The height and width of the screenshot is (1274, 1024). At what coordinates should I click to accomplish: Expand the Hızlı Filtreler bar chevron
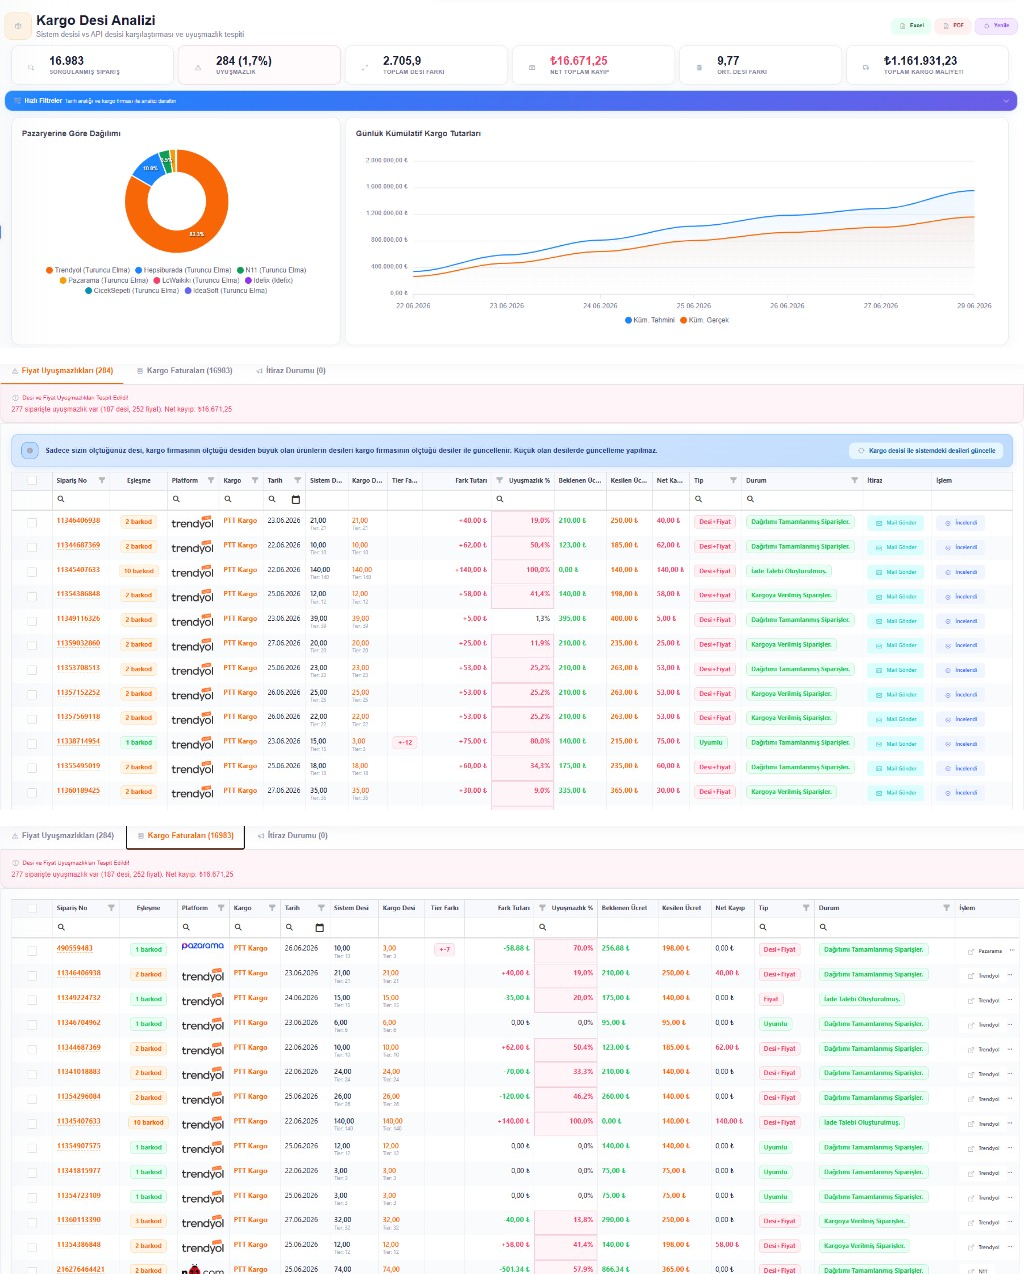click(x=1005, y=101)
